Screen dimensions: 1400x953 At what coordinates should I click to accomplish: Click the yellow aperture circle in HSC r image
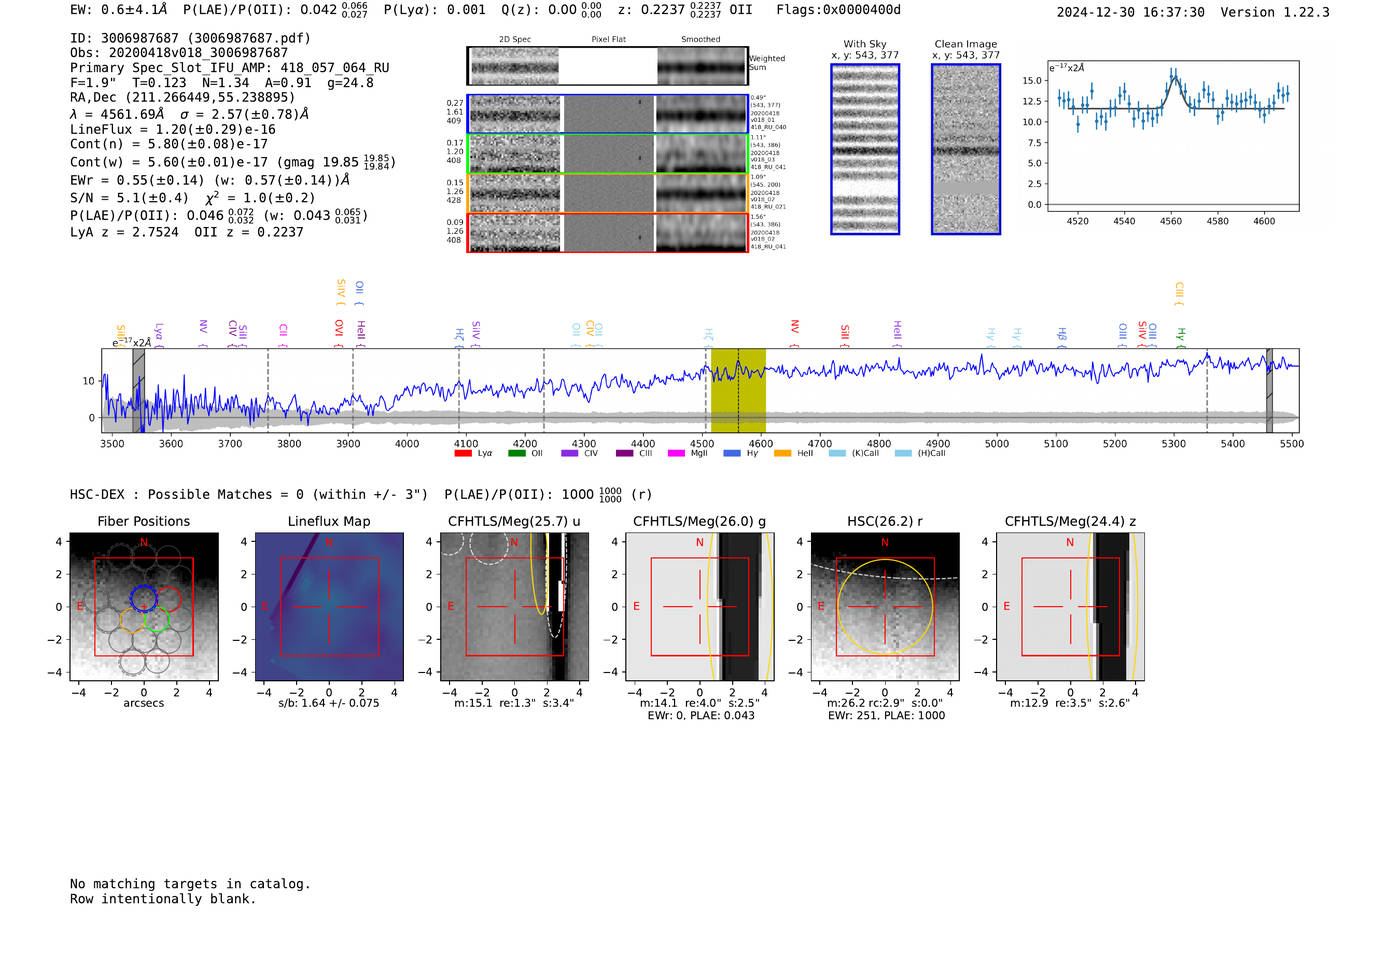(x=884, y=607)
